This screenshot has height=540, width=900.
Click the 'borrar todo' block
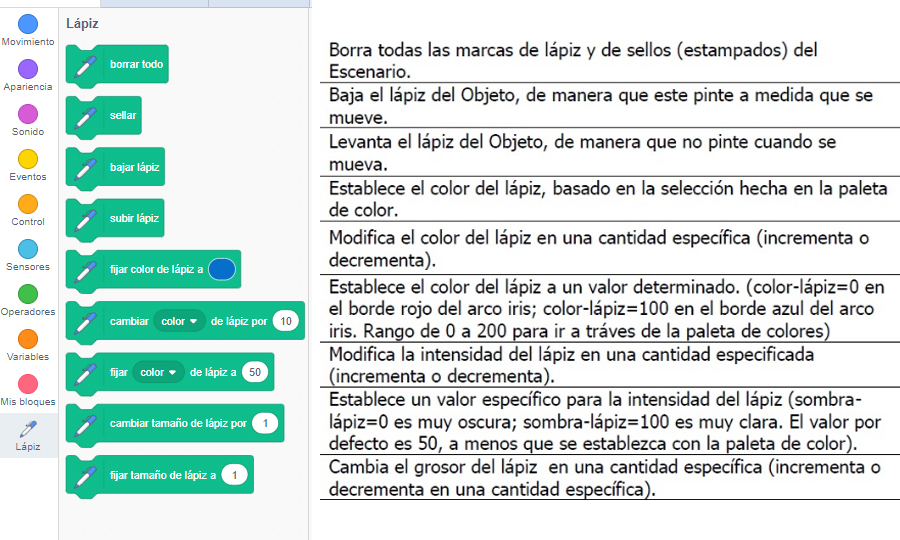(x=136, y=65)
